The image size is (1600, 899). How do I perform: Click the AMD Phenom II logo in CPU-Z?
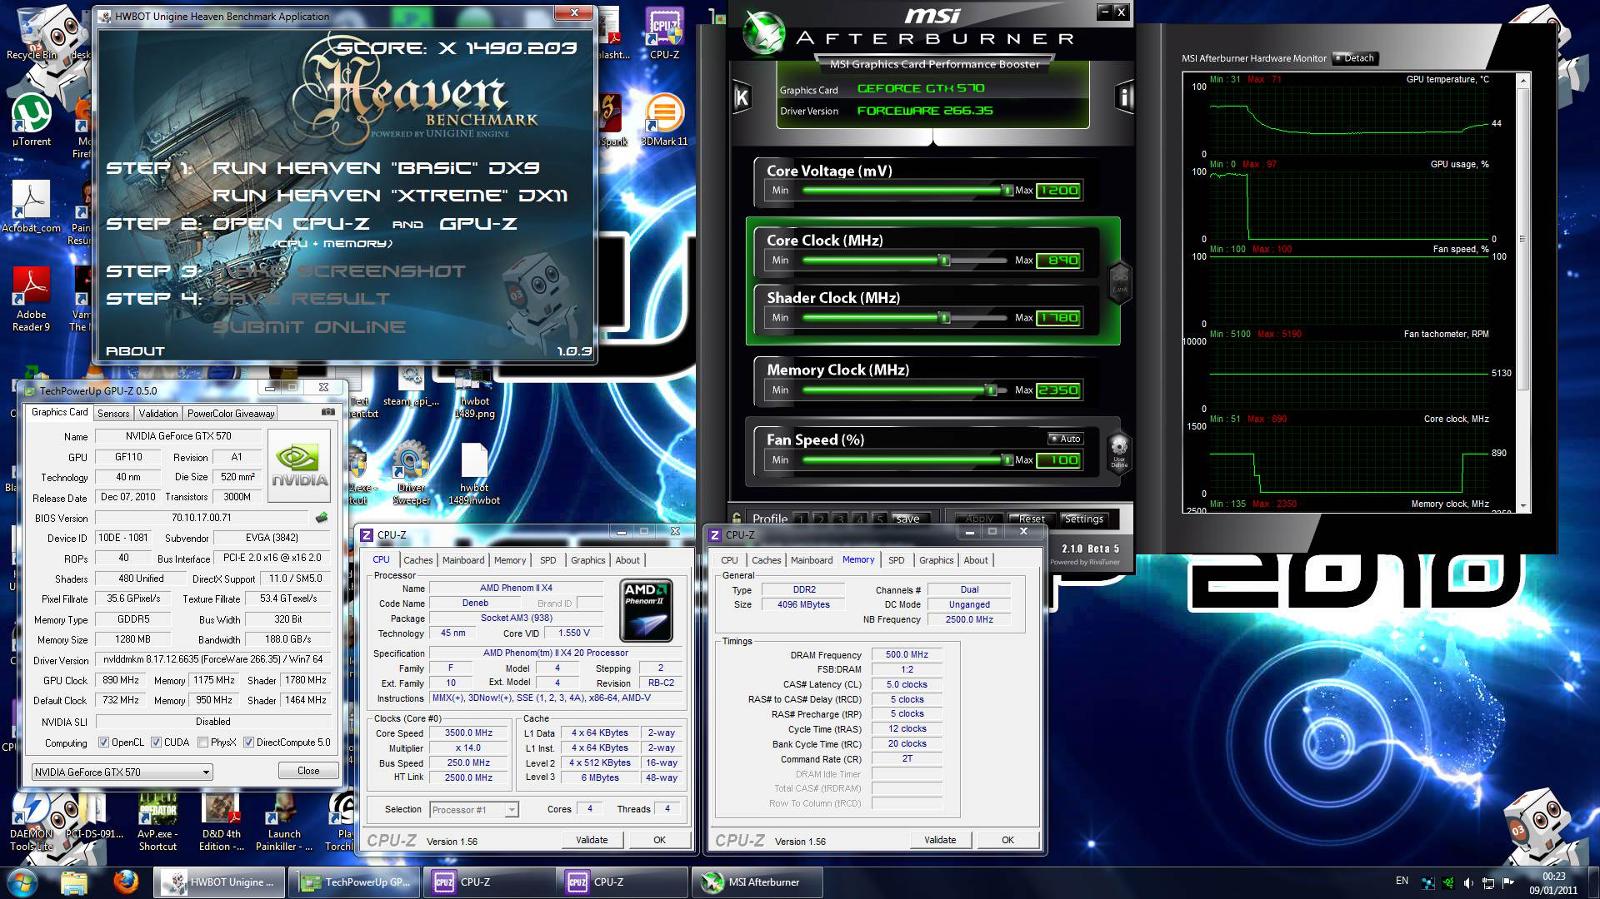(x=646, y=609)
